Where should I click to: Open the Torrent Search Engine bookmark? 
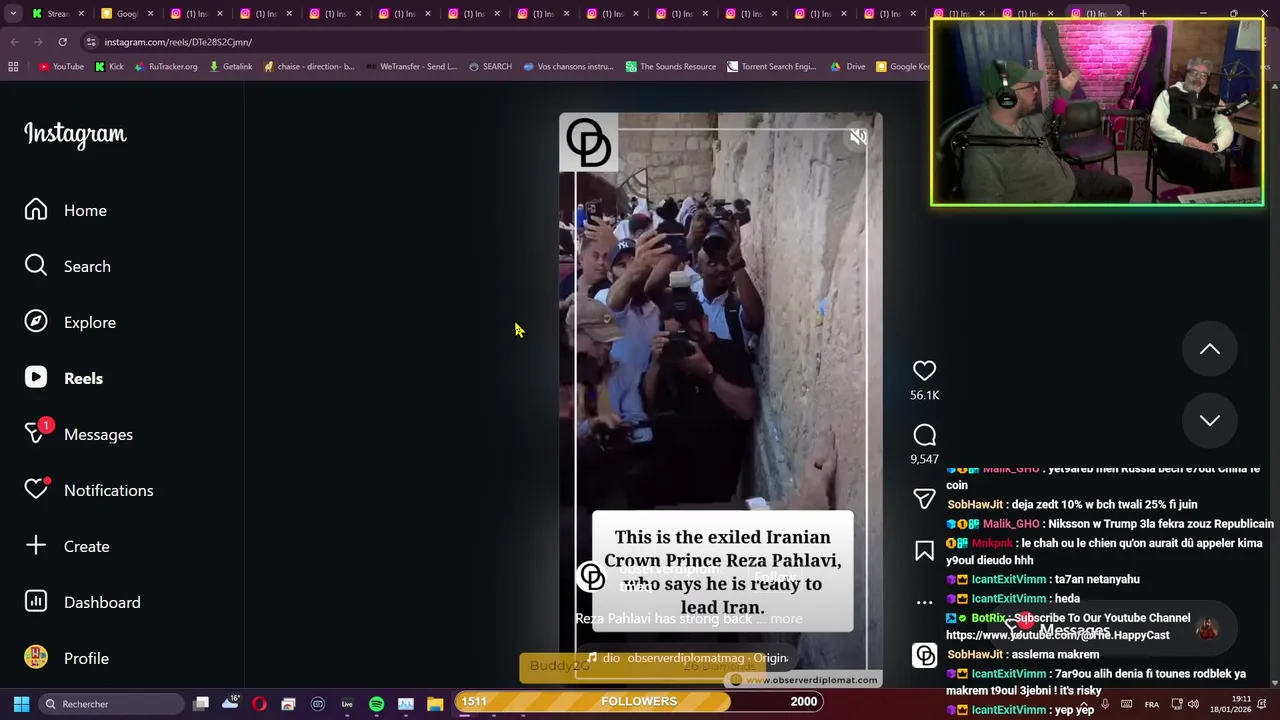click(772, 66)
